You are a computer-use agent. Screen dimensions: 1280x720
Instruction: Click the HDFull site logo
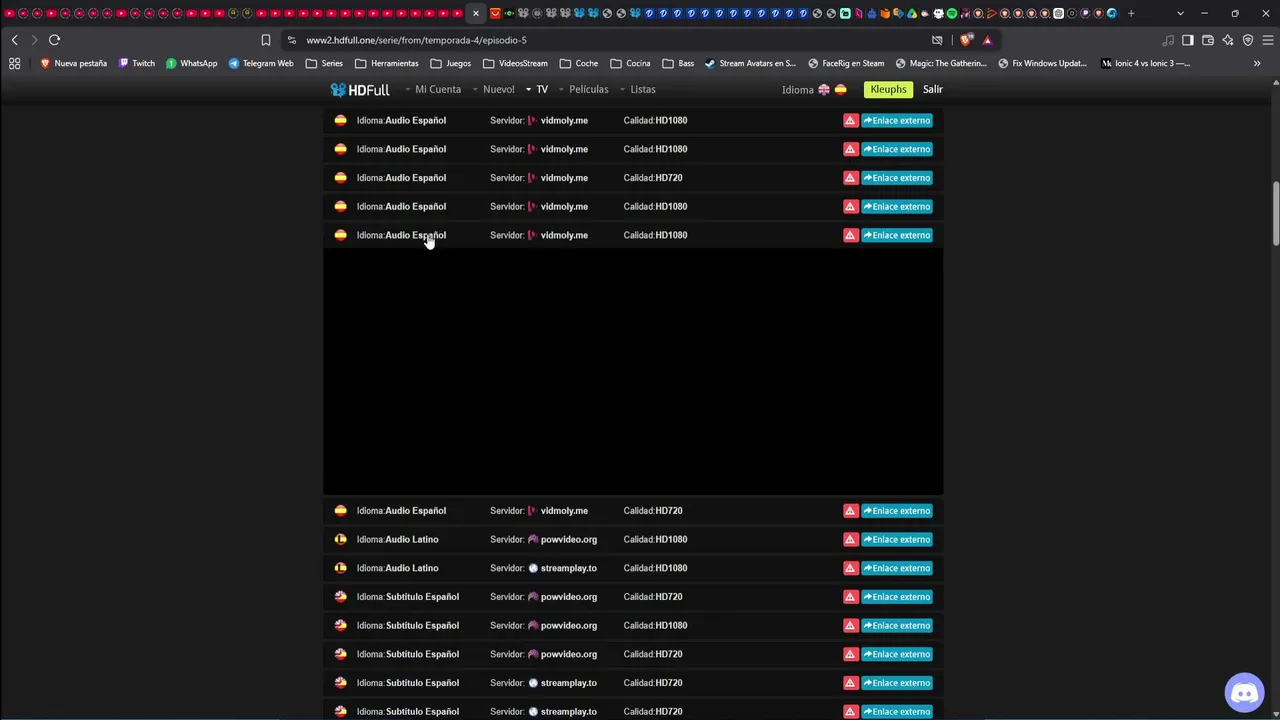(x=360, y=89)
